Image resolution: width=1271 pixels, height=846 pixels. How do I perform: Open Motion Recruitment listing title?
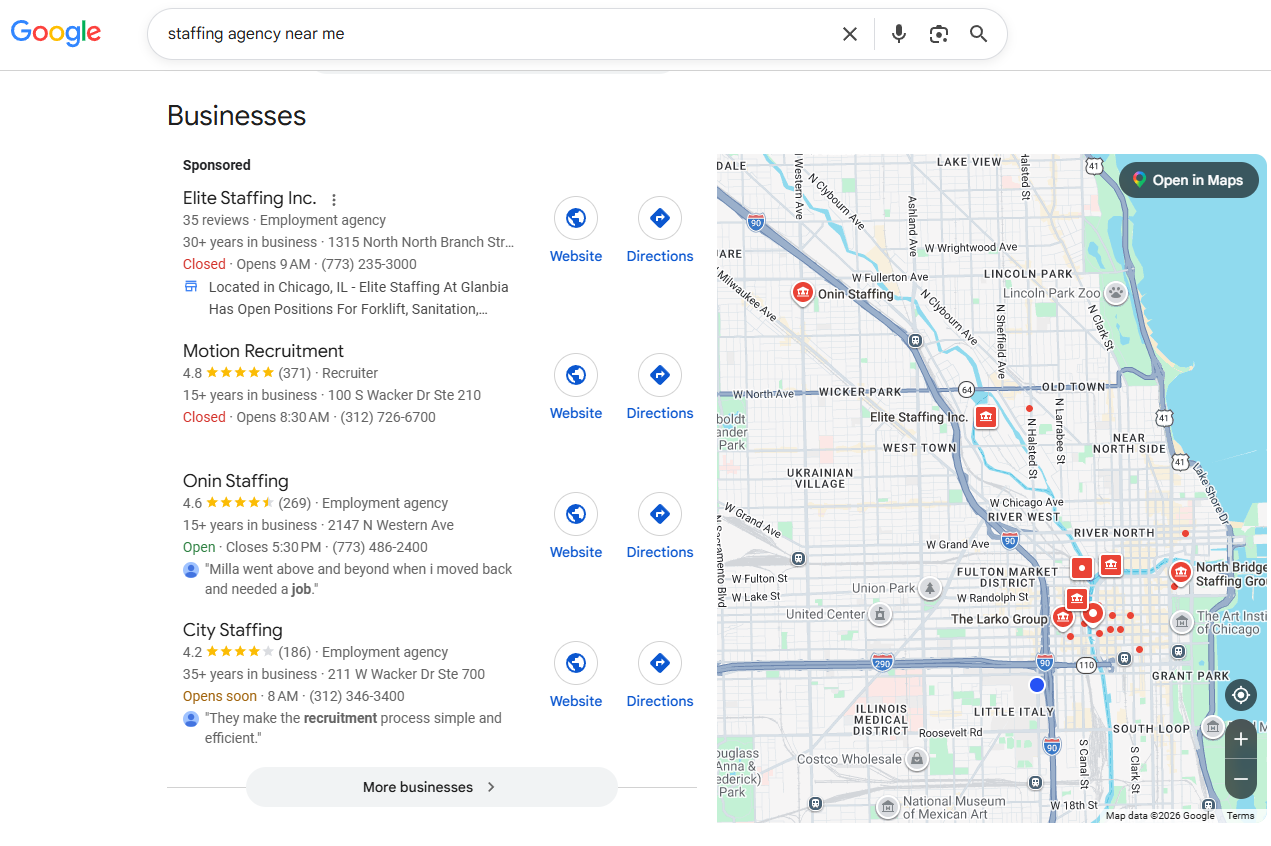coord(263,351)
